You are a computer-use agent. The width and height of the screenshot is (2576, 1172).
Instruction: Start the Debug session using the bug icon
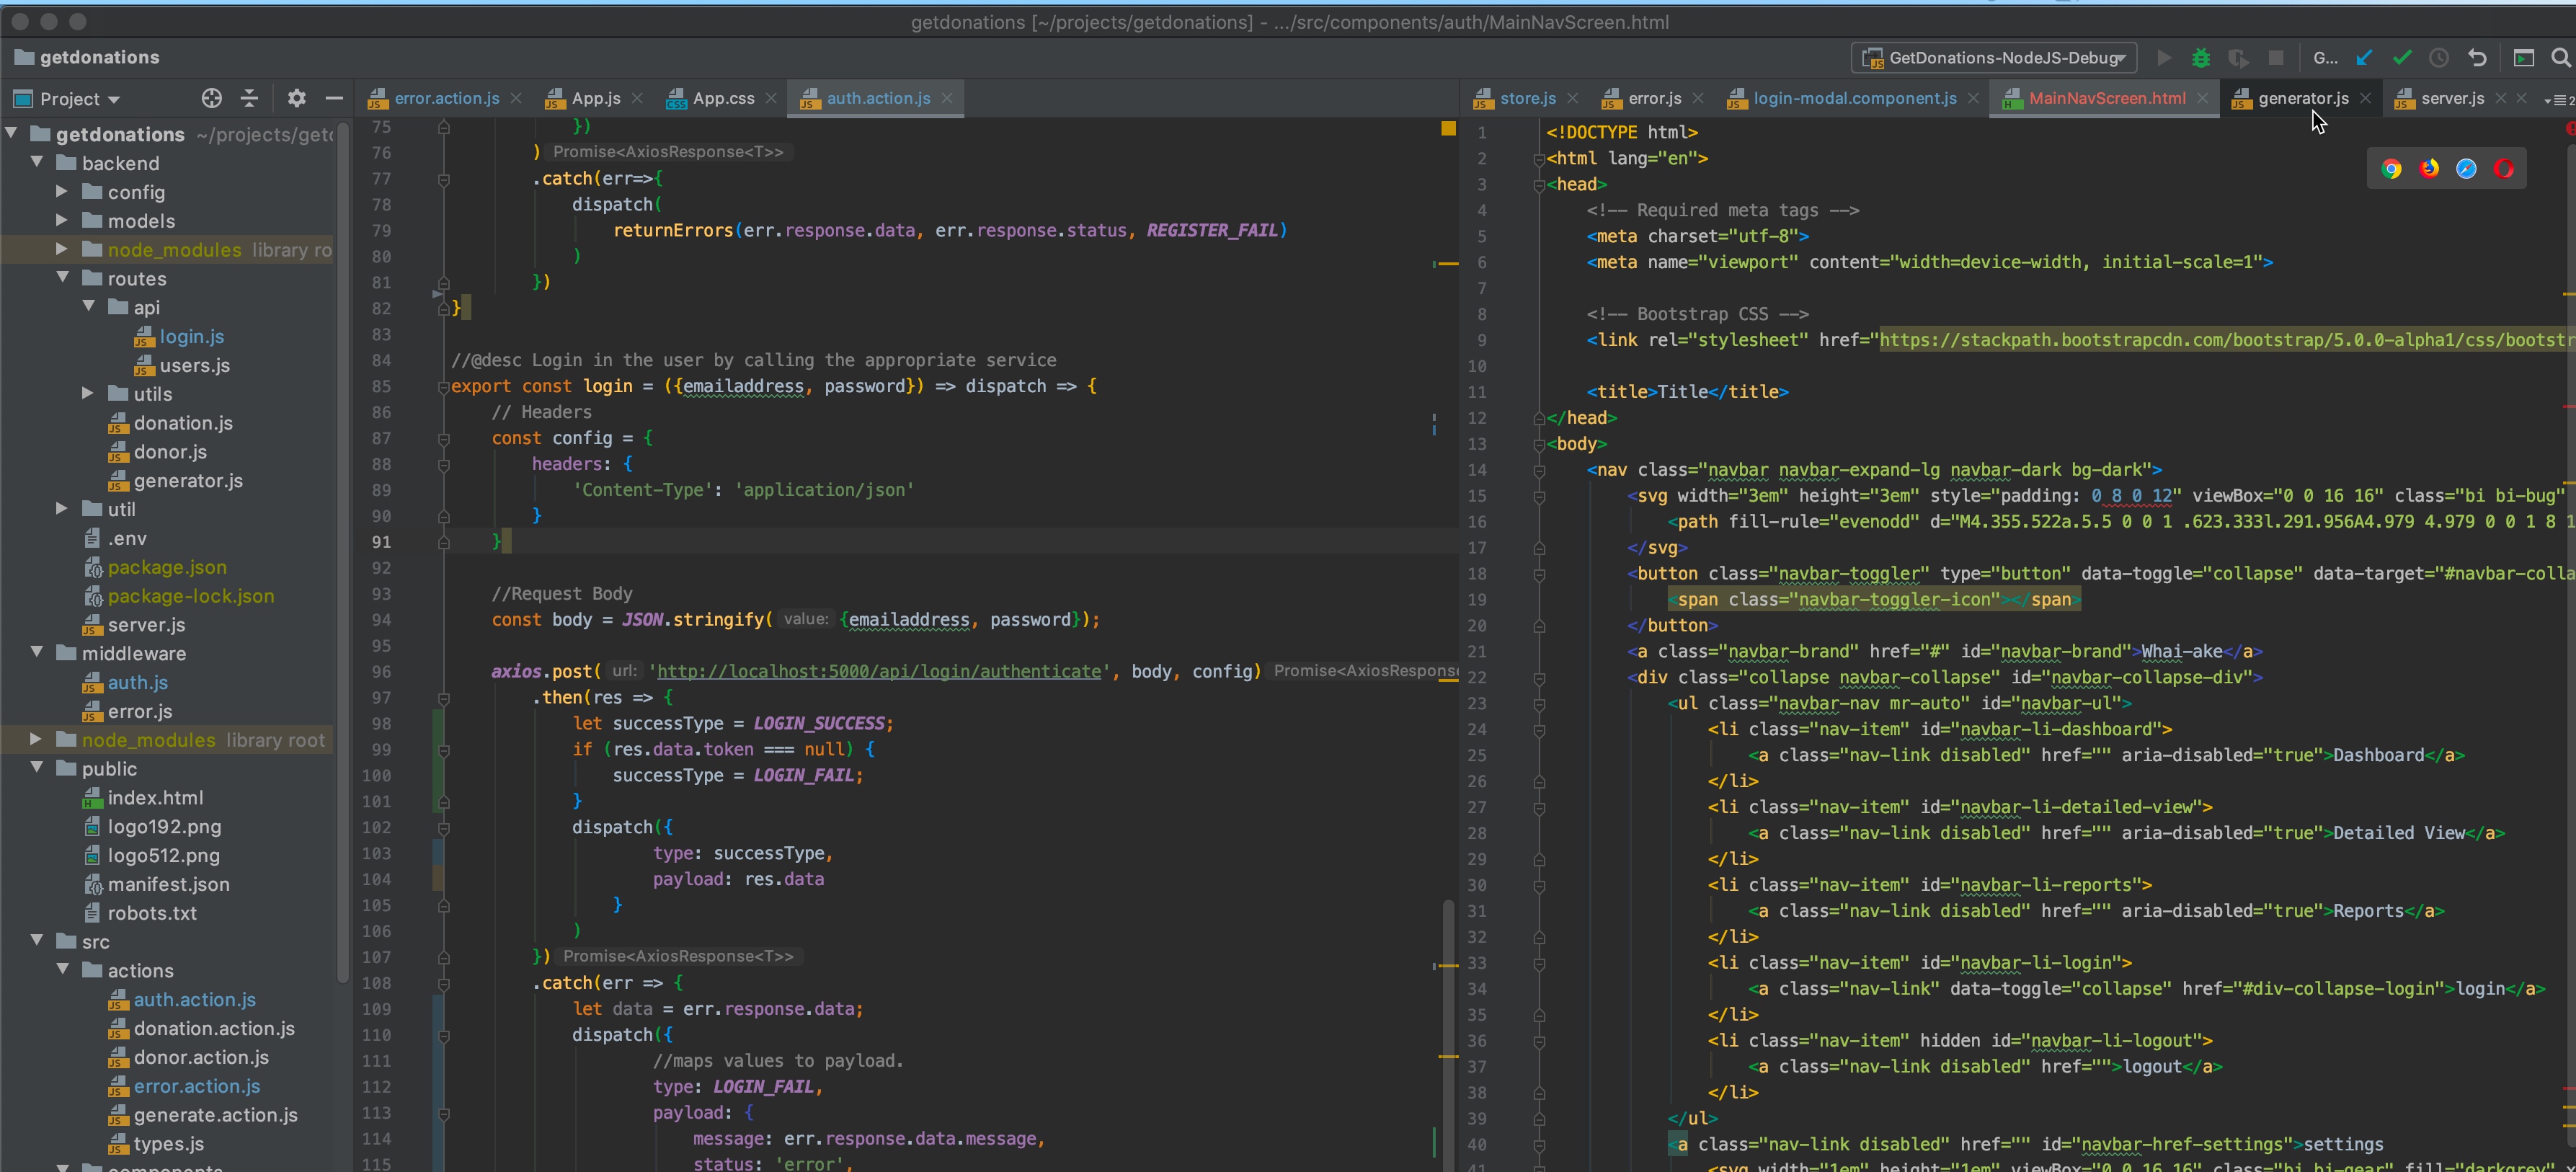(x=2201, y=57)
